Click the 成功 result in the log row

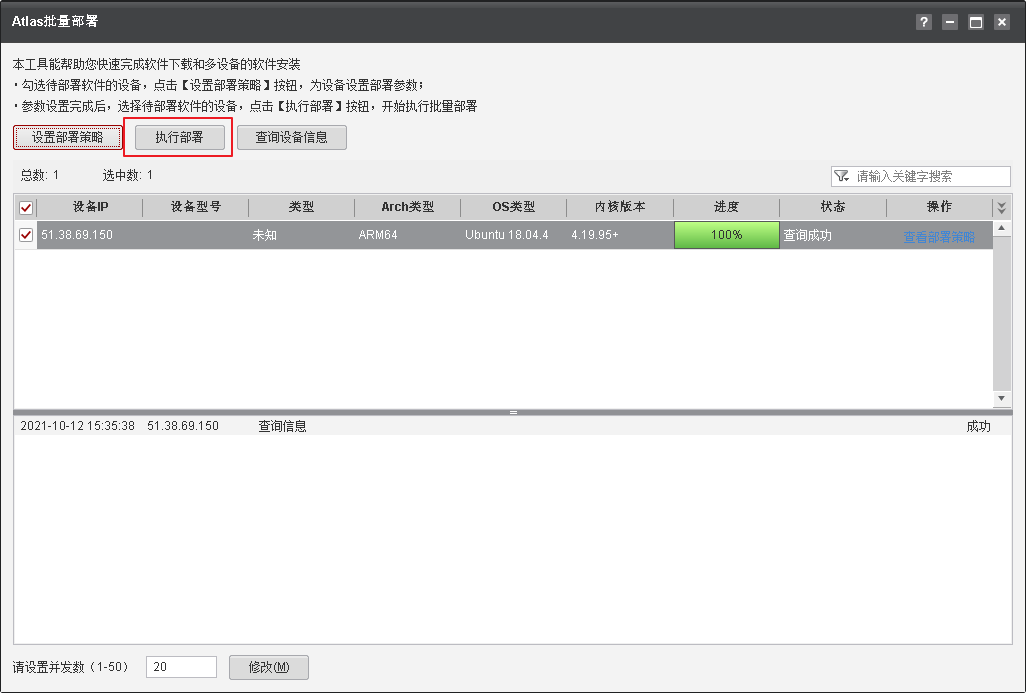click(978, 426)
